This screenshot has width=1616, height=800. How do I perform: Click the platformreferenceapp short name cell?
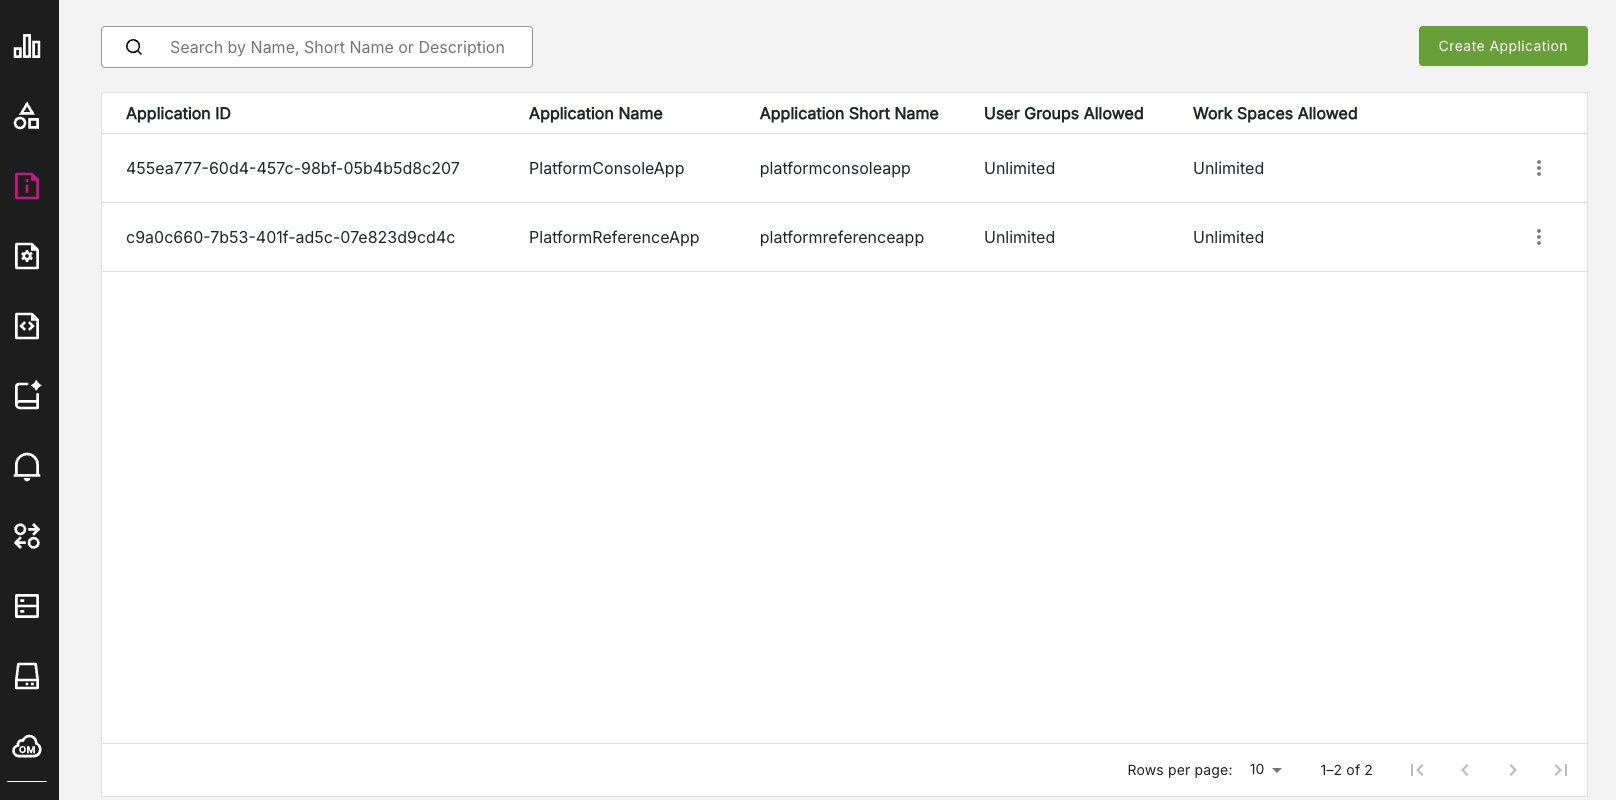842,237
